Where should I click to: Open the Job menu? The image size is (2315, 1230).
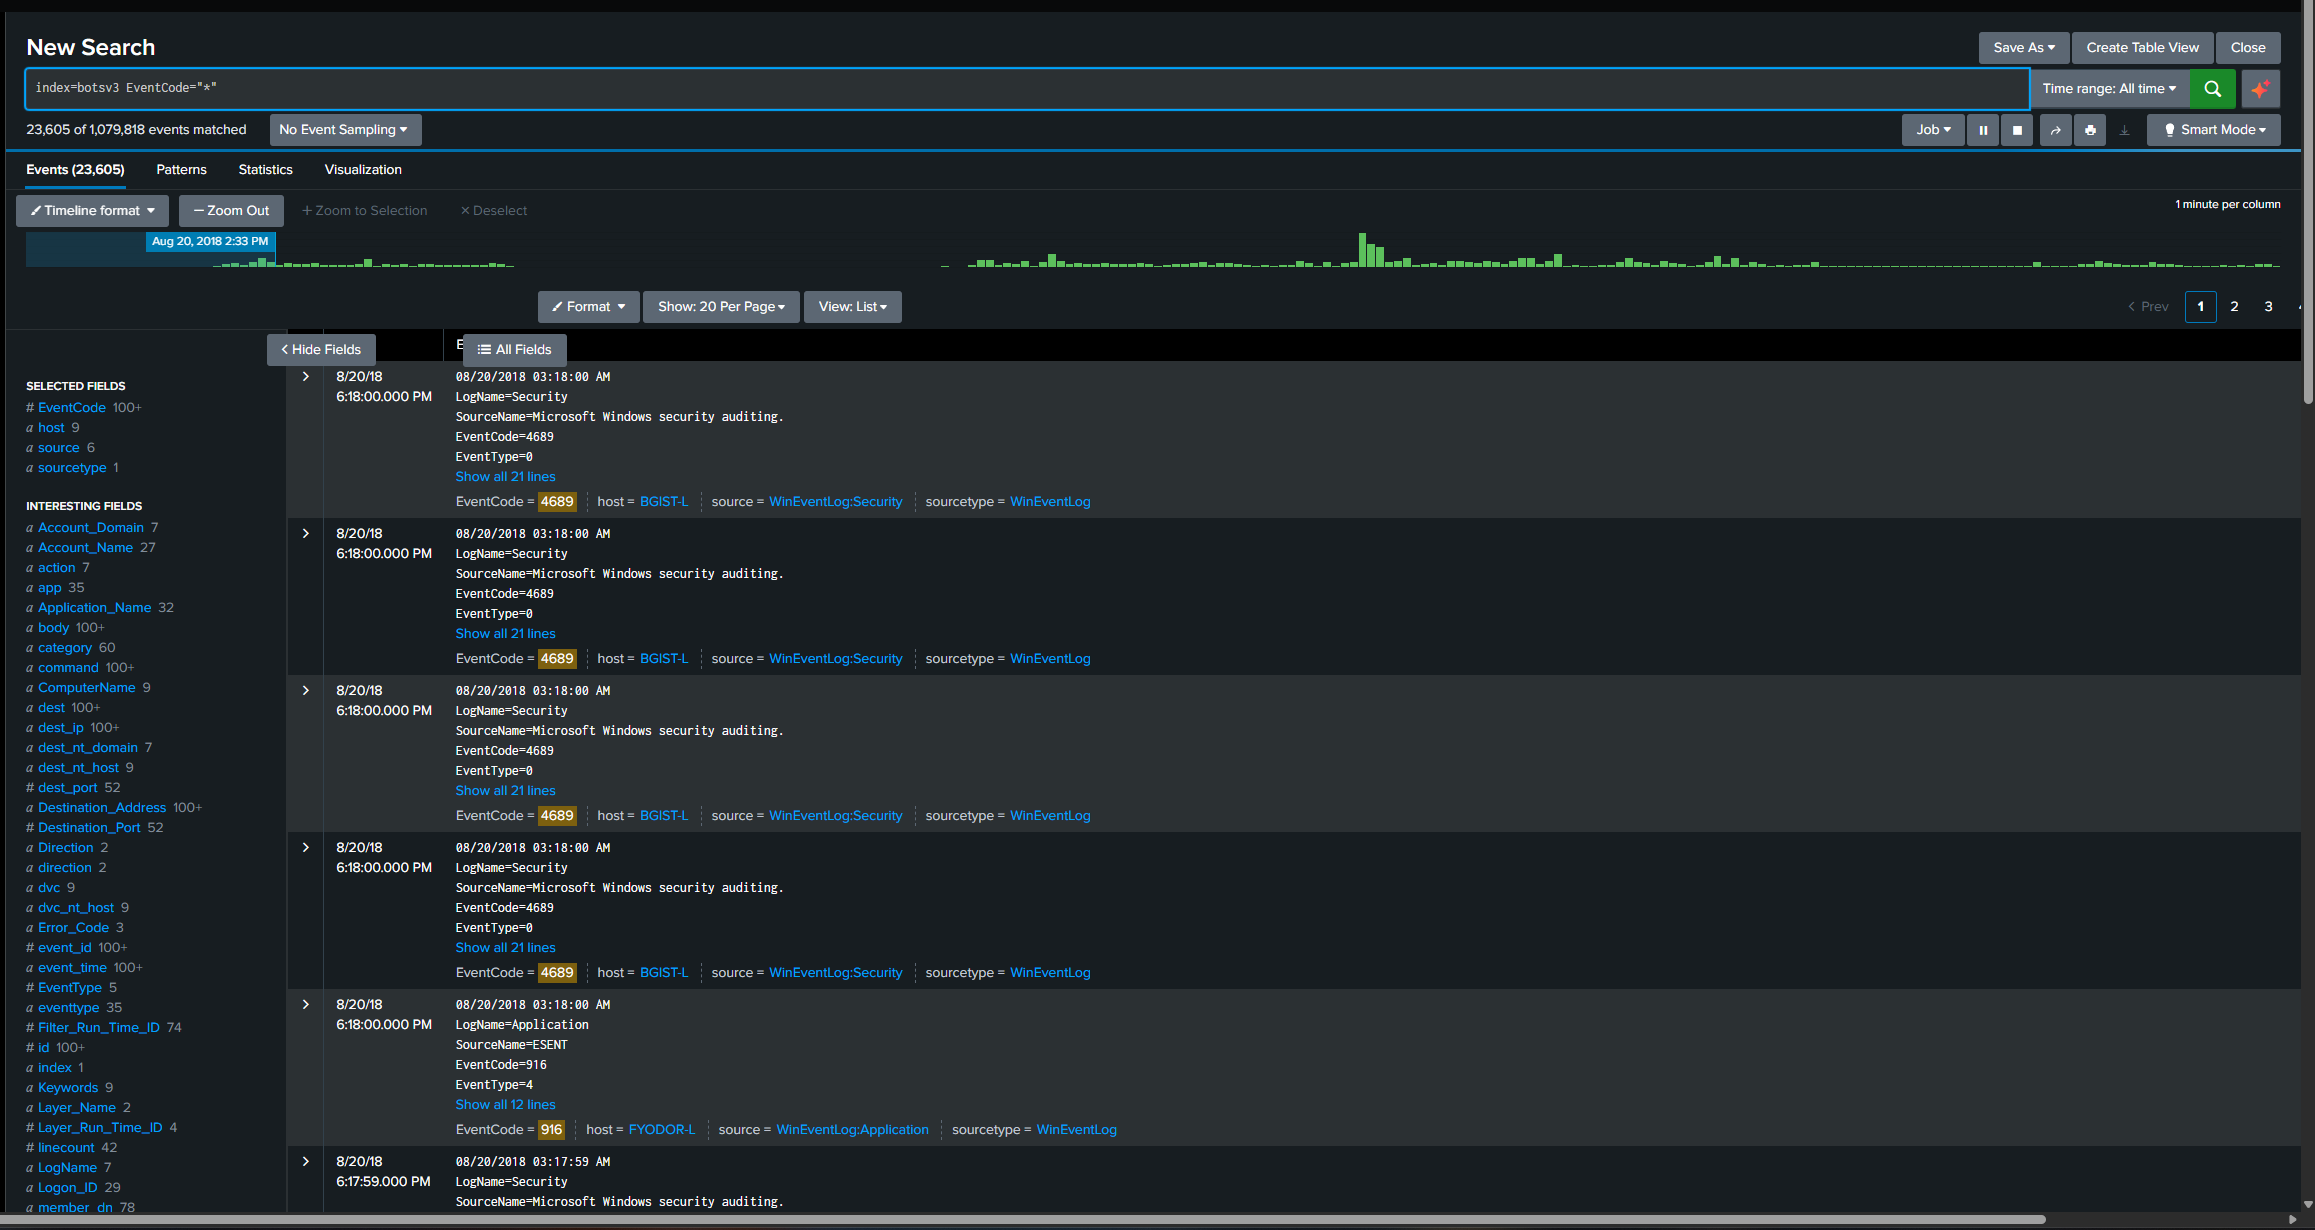tap(1933, 130)
